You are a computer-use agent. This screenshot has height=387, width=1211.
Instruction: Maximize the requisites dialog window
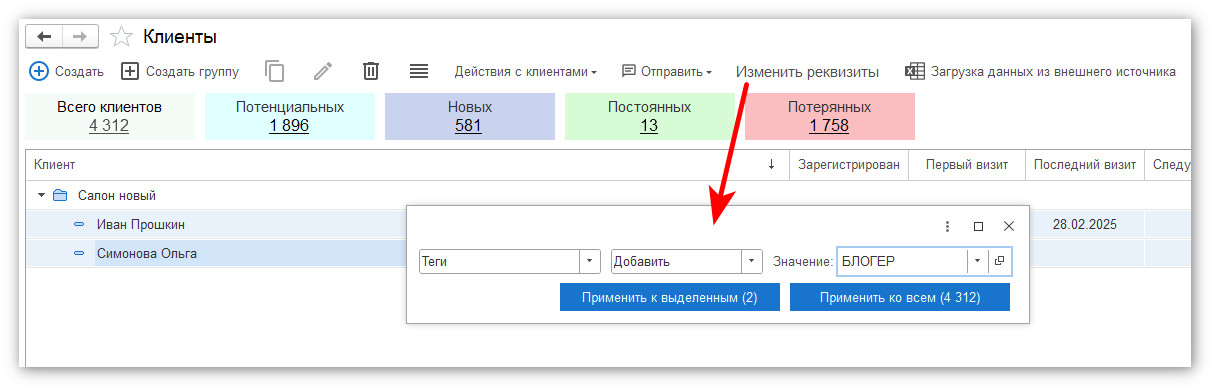(978, 227)
